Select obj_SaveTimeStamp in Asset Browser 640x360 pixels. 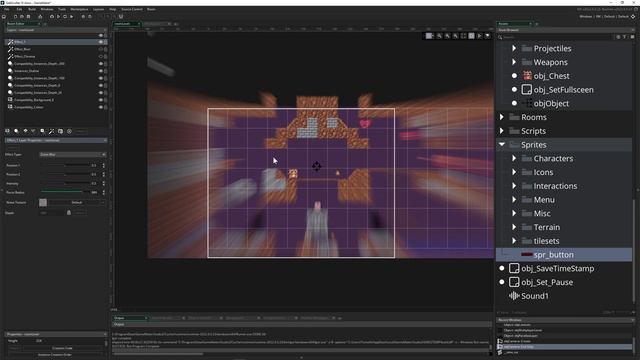[558, 268]
